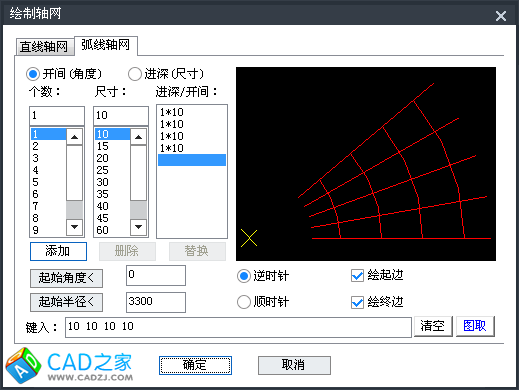This screenshot has height=390, width=519.
Task: Uncheck the 绘起边 checkbox
Action: (x=357, y=276)
